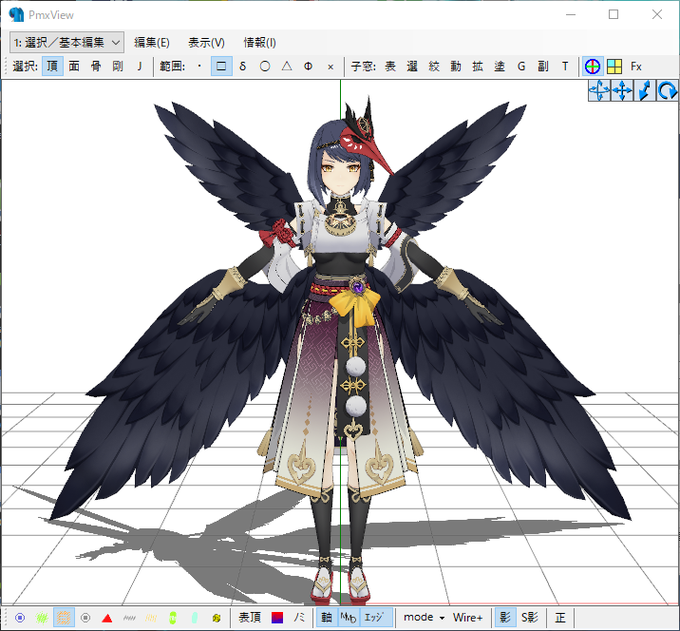680x631 pixels.
Task: Select face (面) selection mode
Action: pos(74,66)
